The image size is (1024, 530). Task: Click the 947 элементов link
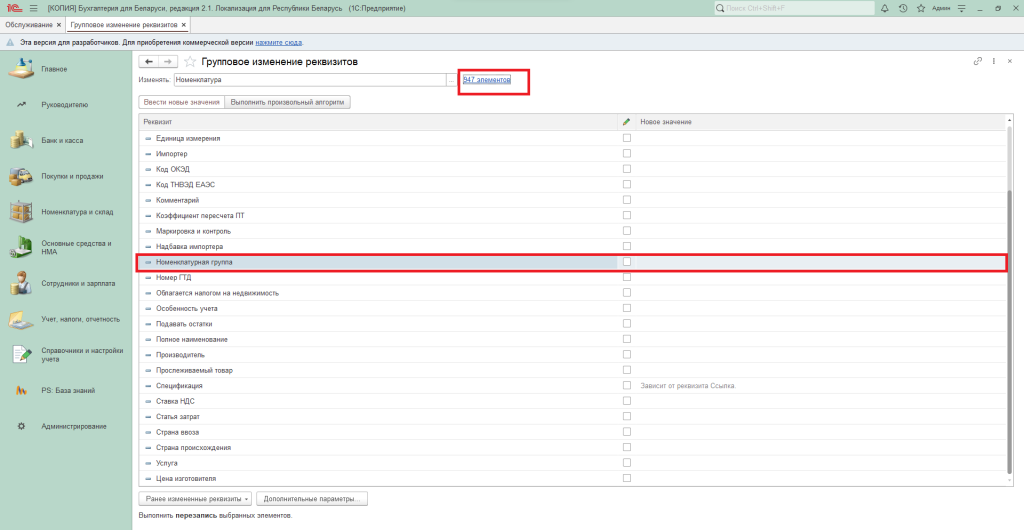(487, 80)
